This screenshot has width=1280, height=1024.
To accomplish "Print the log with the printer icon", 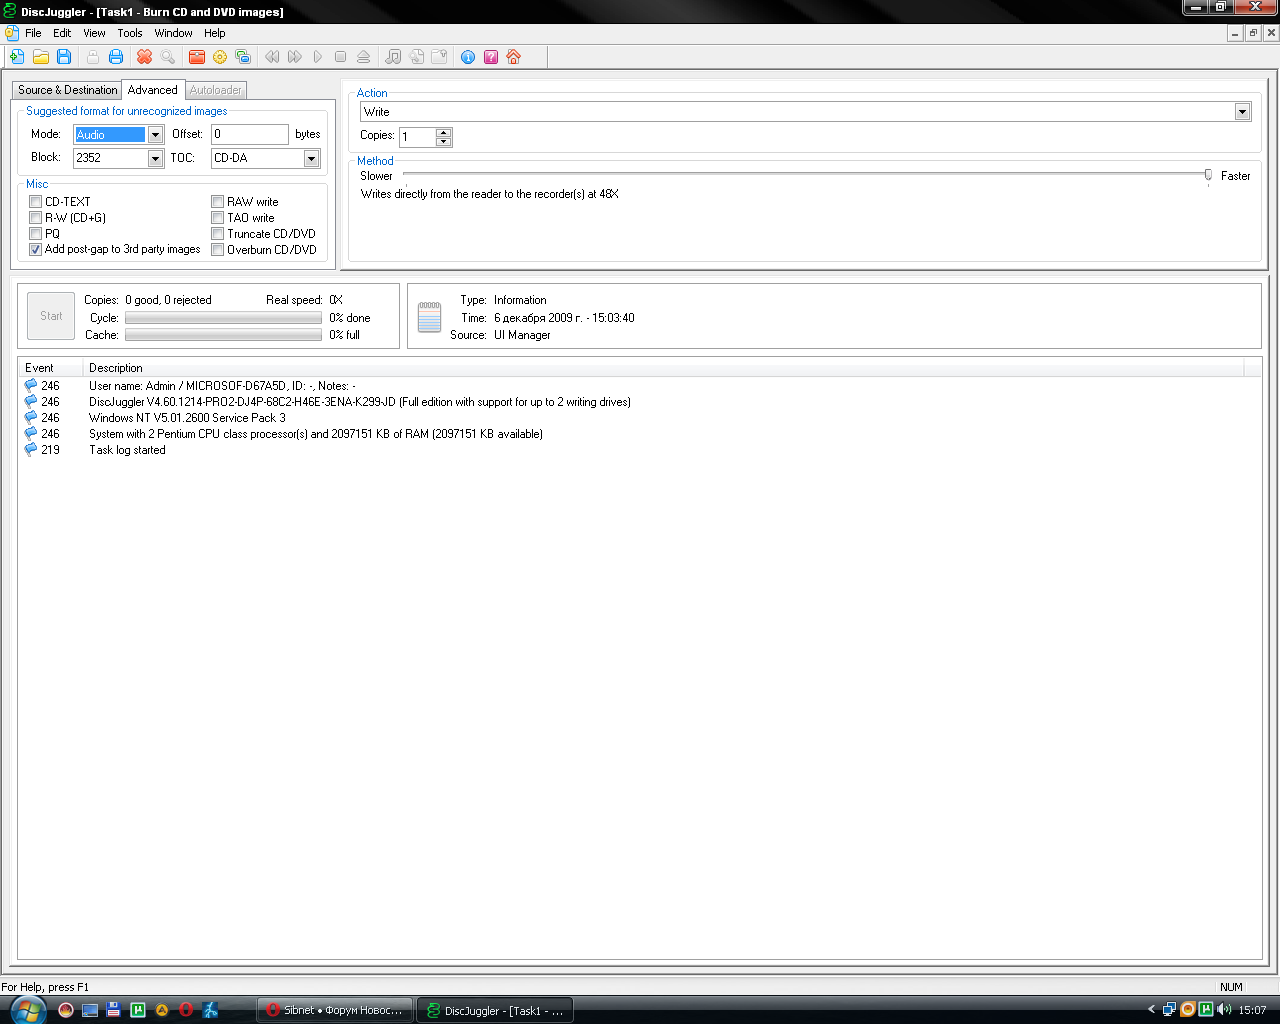I will click(116, 57).
